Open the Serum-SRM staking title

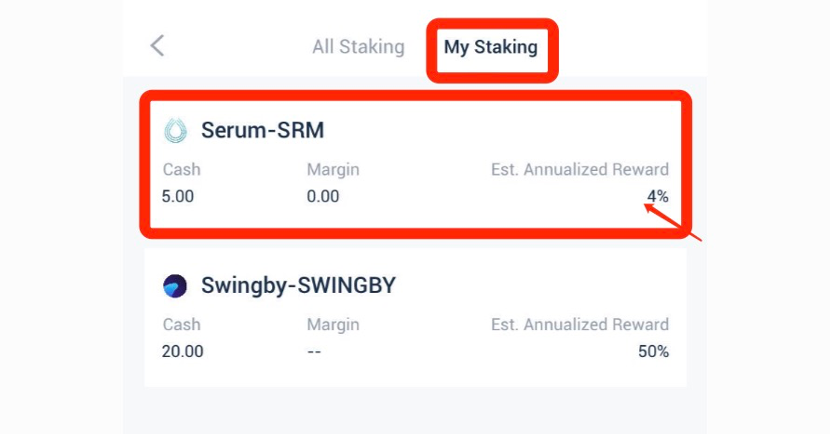pyautogui.click(x=263, y=130)
